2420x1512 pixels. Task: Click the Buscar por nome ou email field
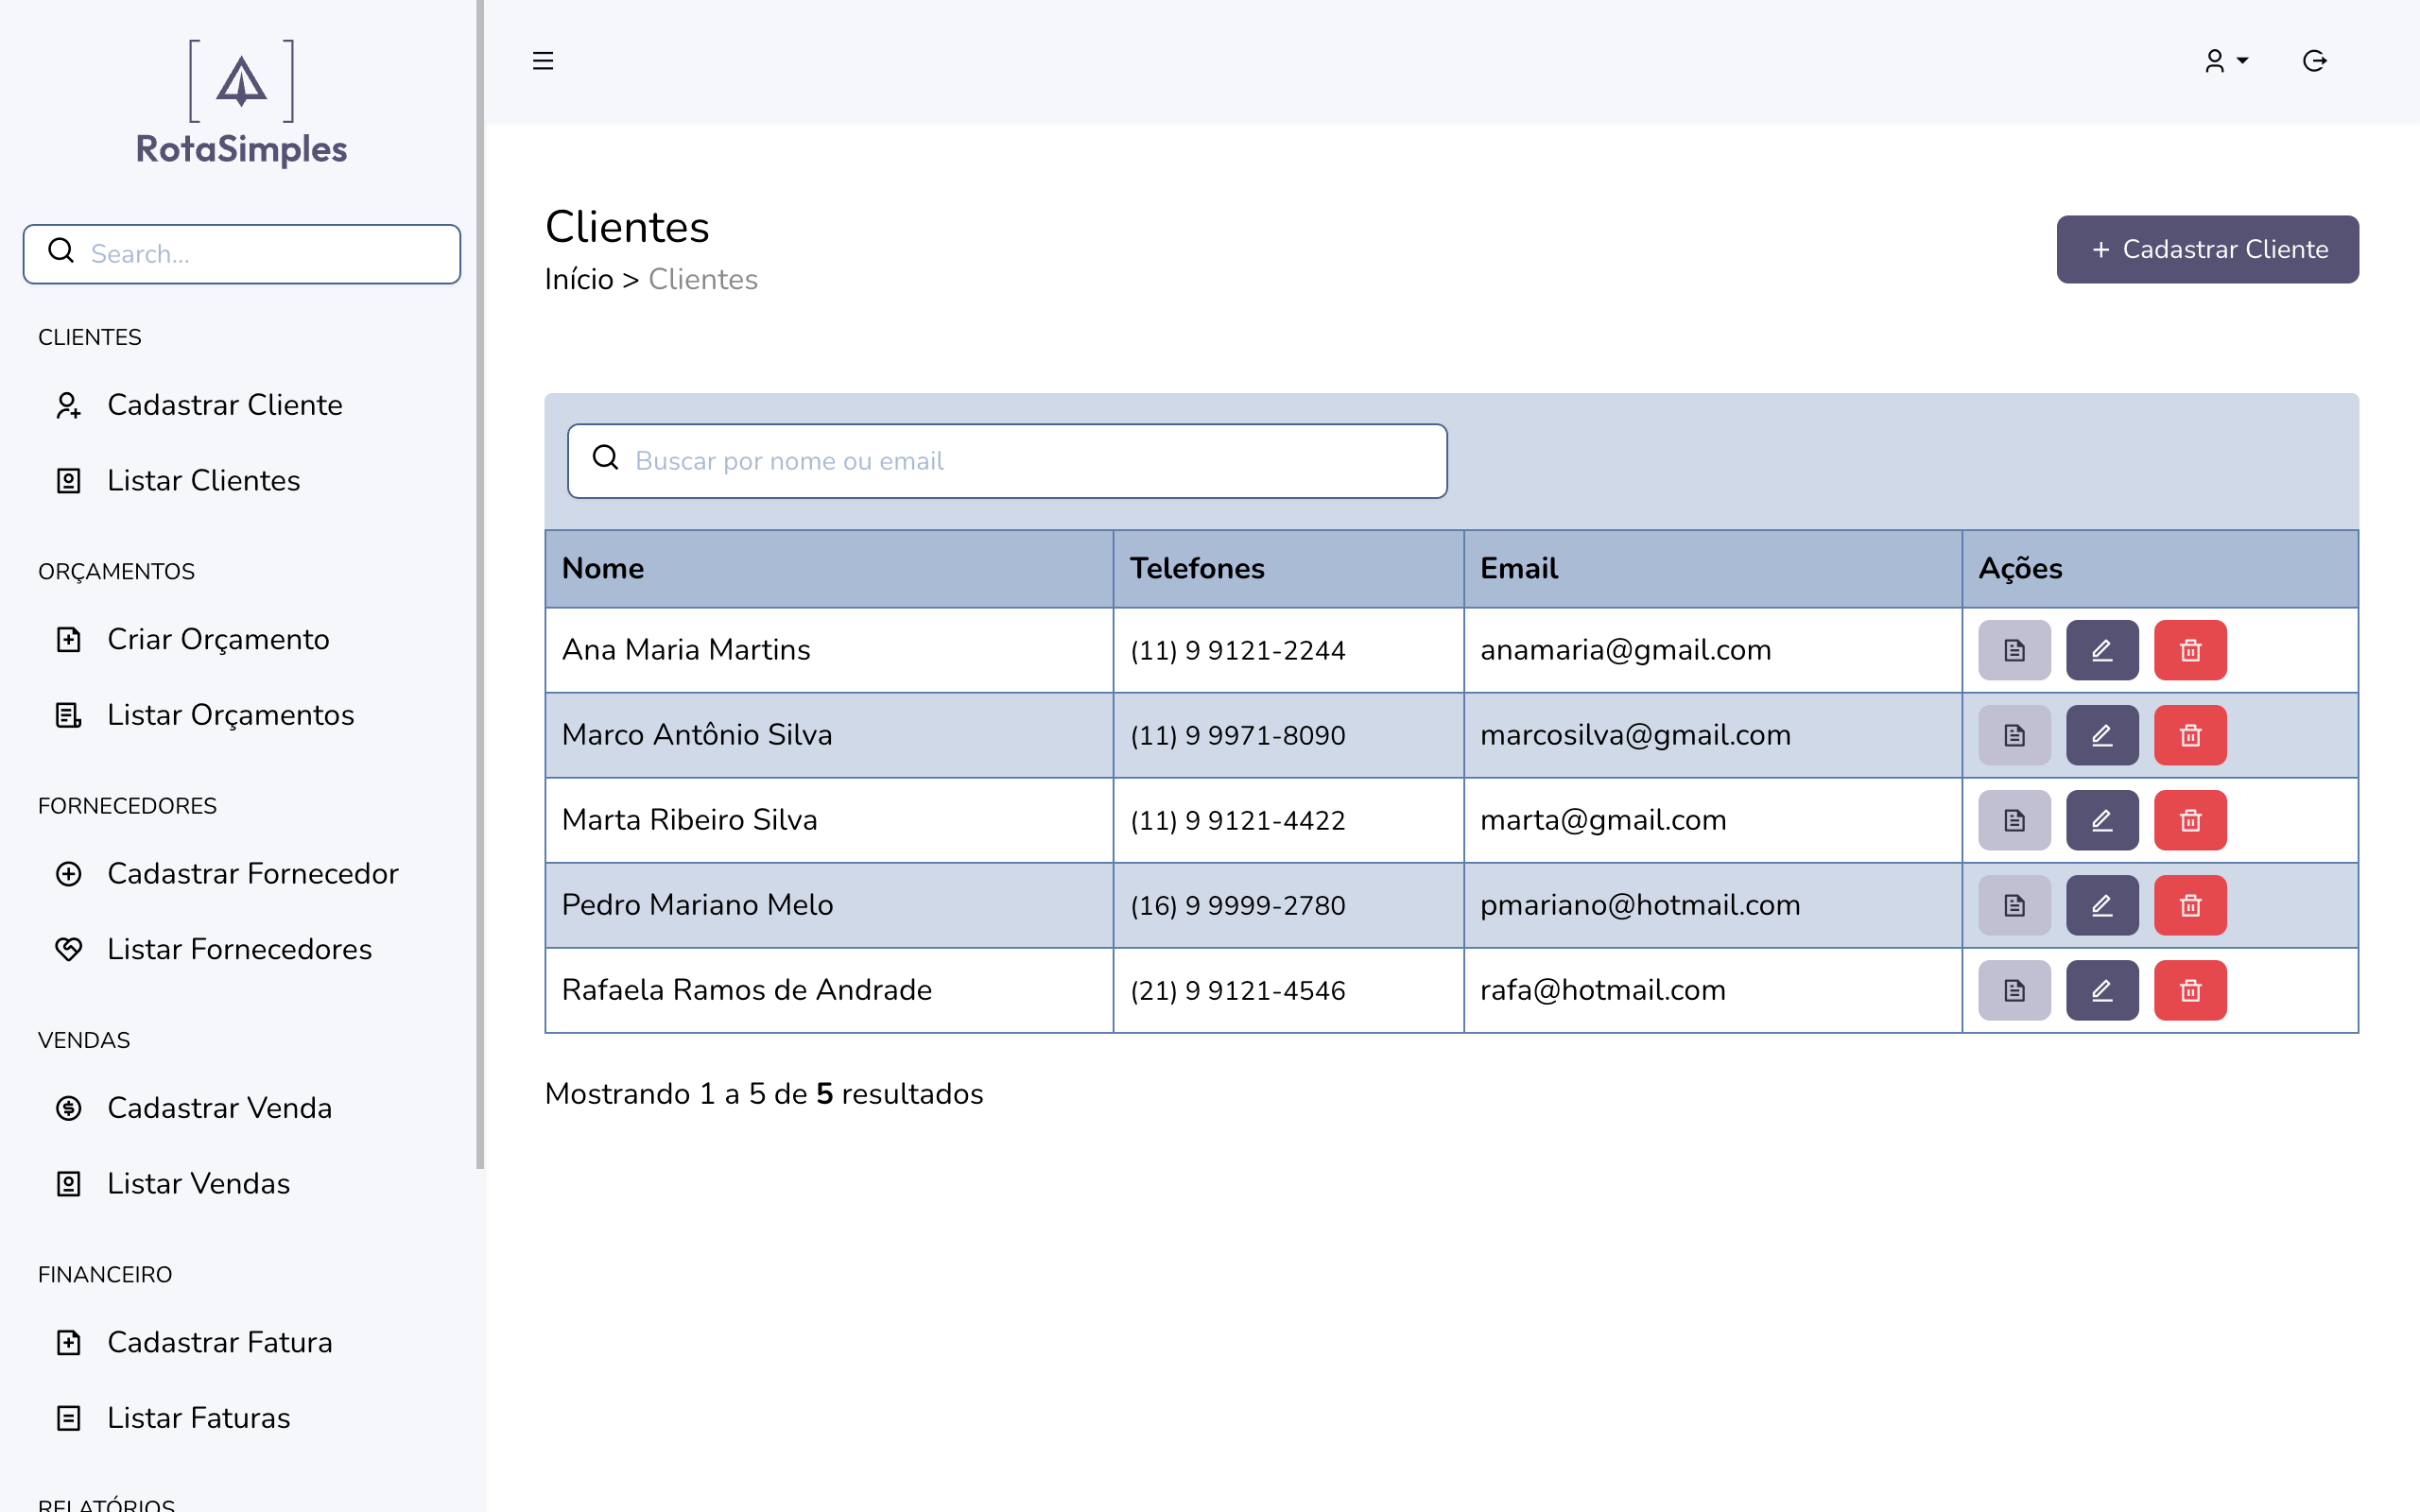point(1007,461)
